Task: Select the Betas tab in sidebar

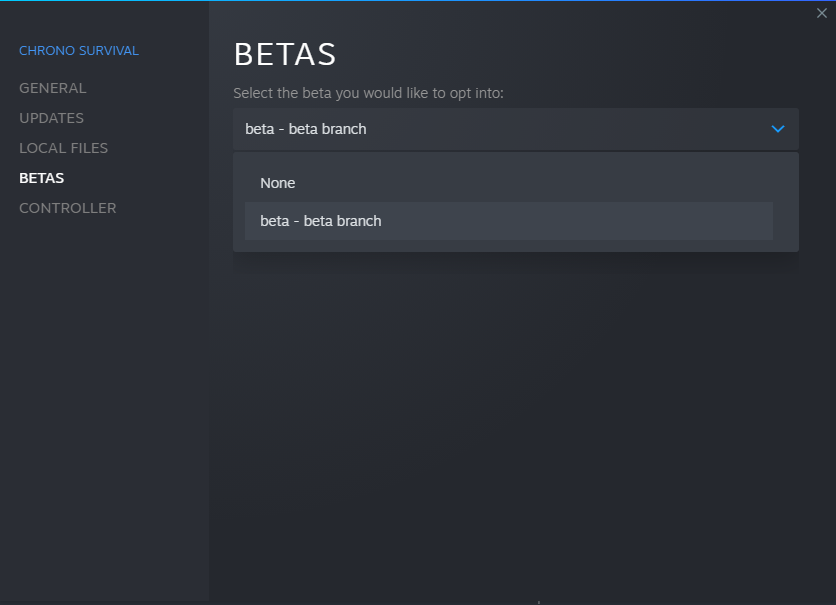Action: pyautogui.click(x=41, y=178)
